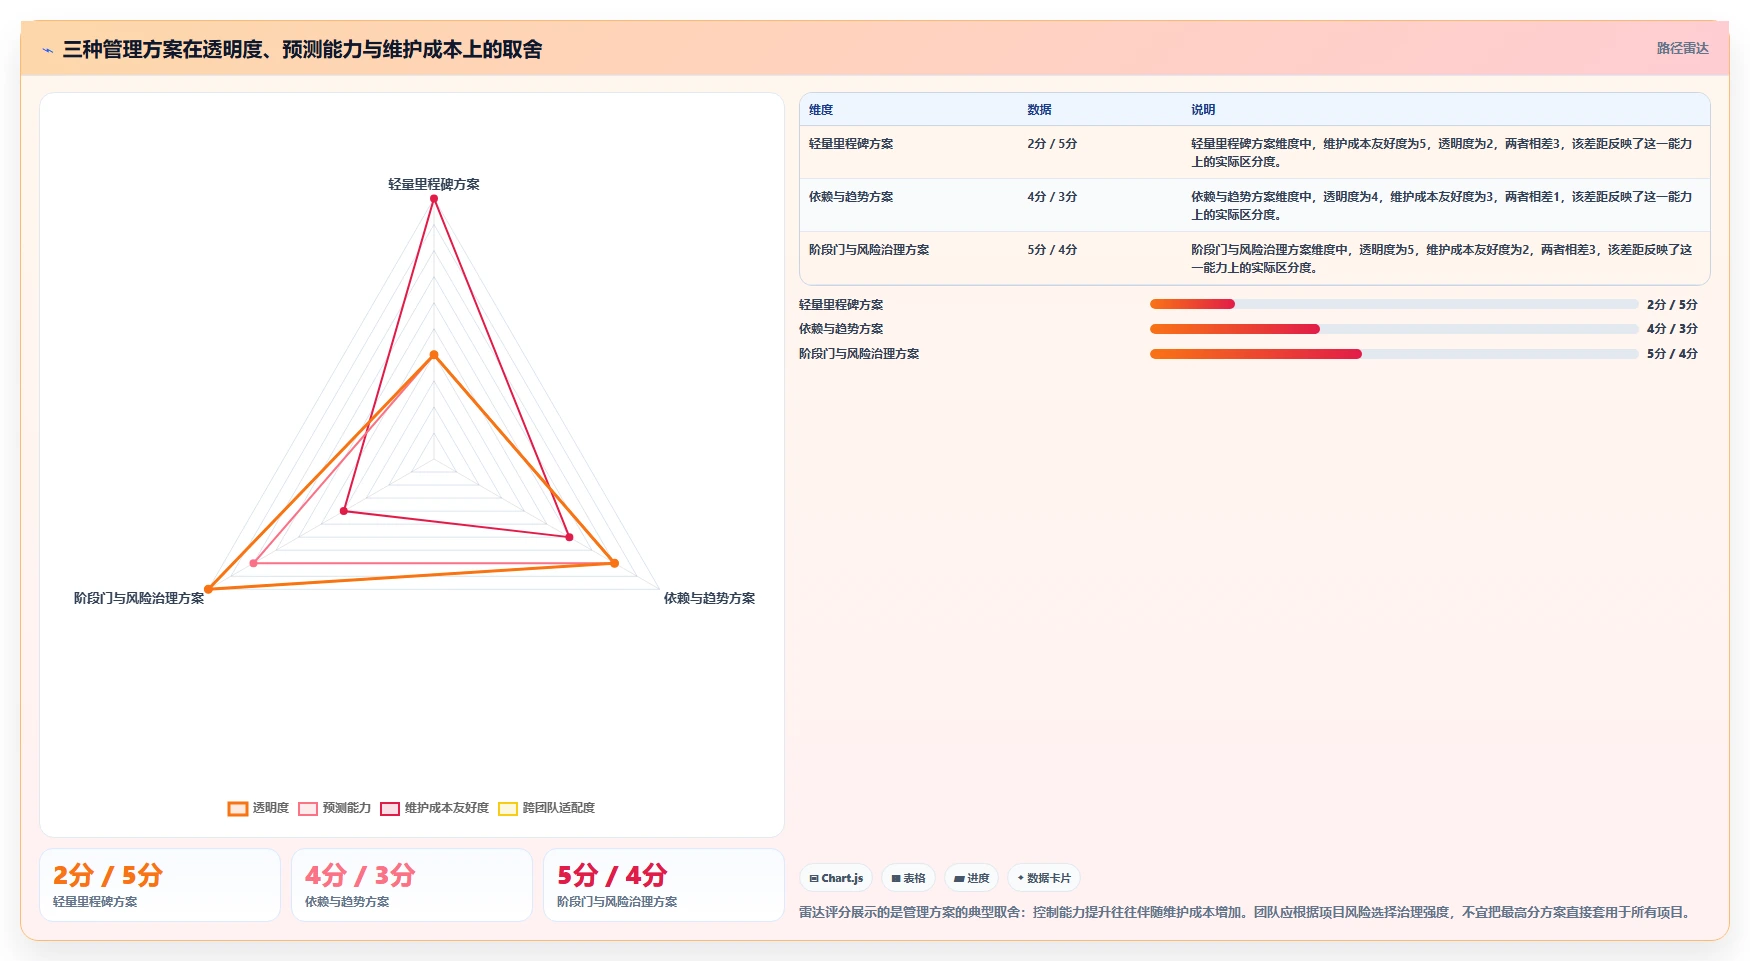Click the 4分 / 3分 value beside the progress bar
This screenshot has width=1750, height=961.
coord(1672,329)
